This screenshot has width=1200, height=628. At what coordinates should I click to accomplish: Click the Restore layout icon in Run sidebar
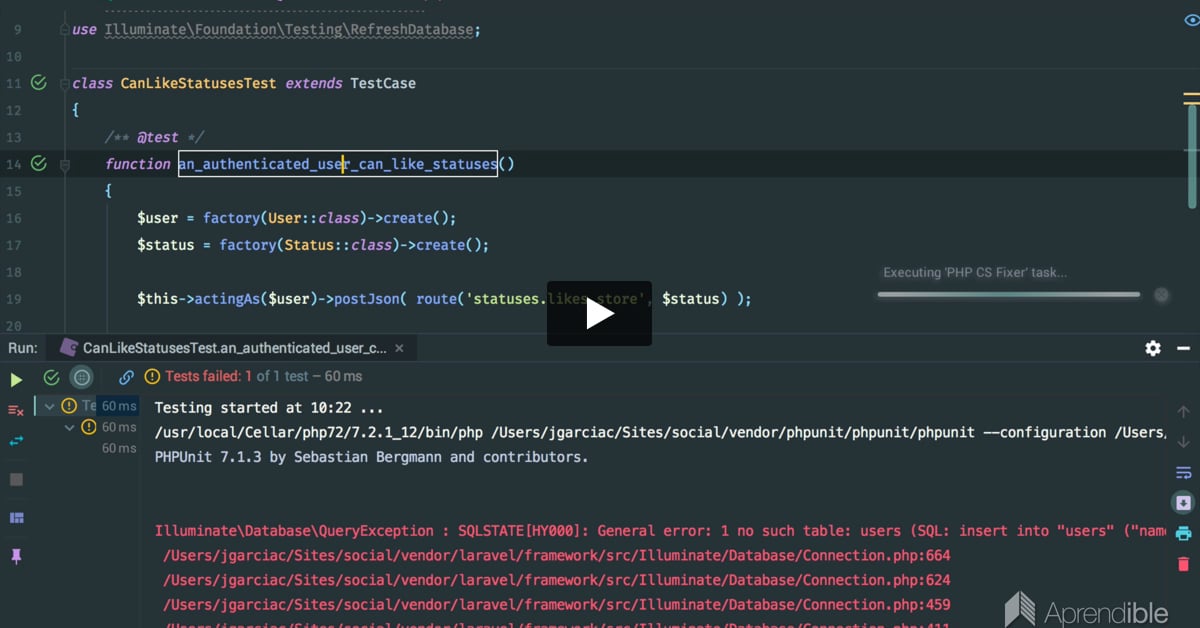coord(16,518)
